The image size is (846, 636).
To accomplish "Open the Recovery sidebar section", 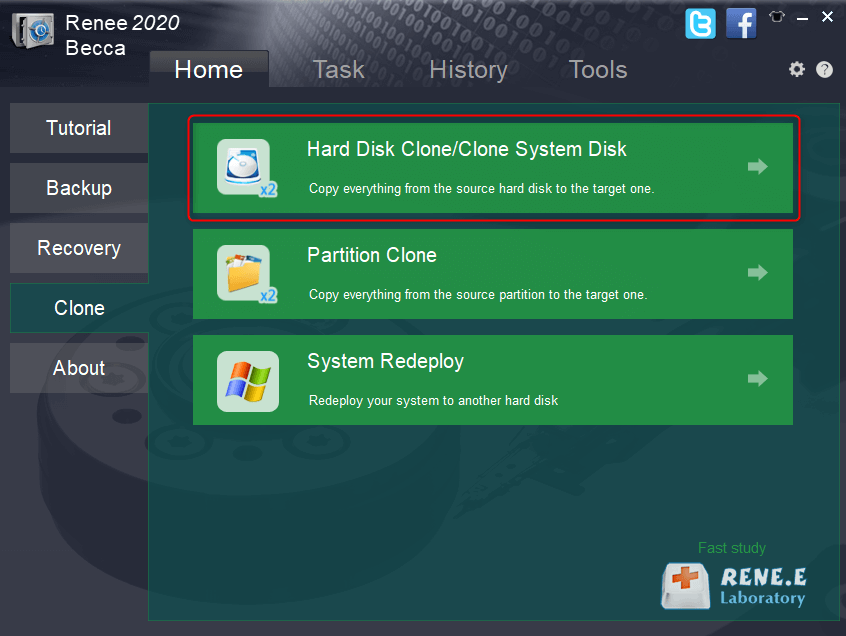I will [x=79, y=248].
